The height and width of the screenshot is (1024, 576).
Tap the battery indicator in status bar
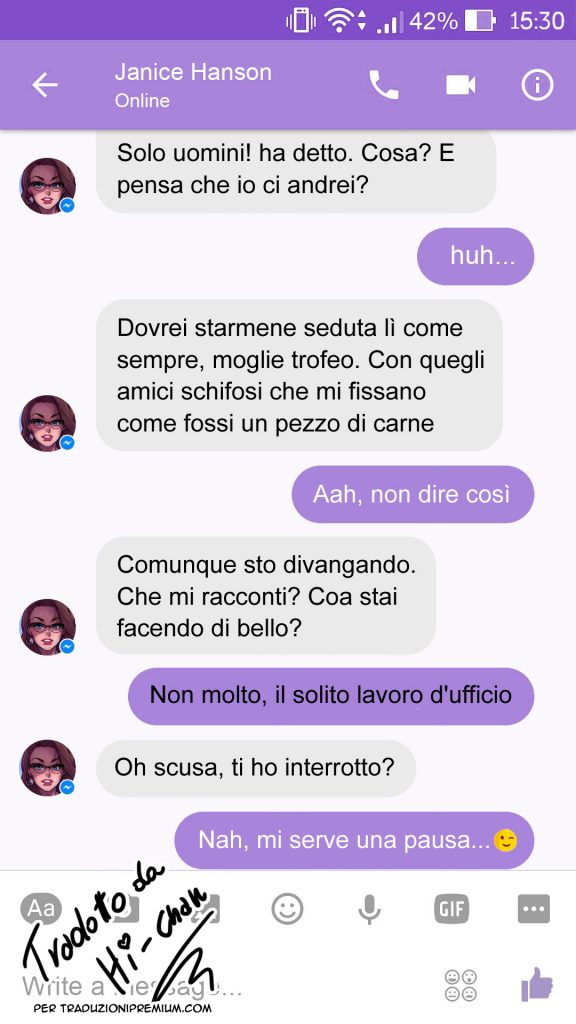[x=480, y=22]
